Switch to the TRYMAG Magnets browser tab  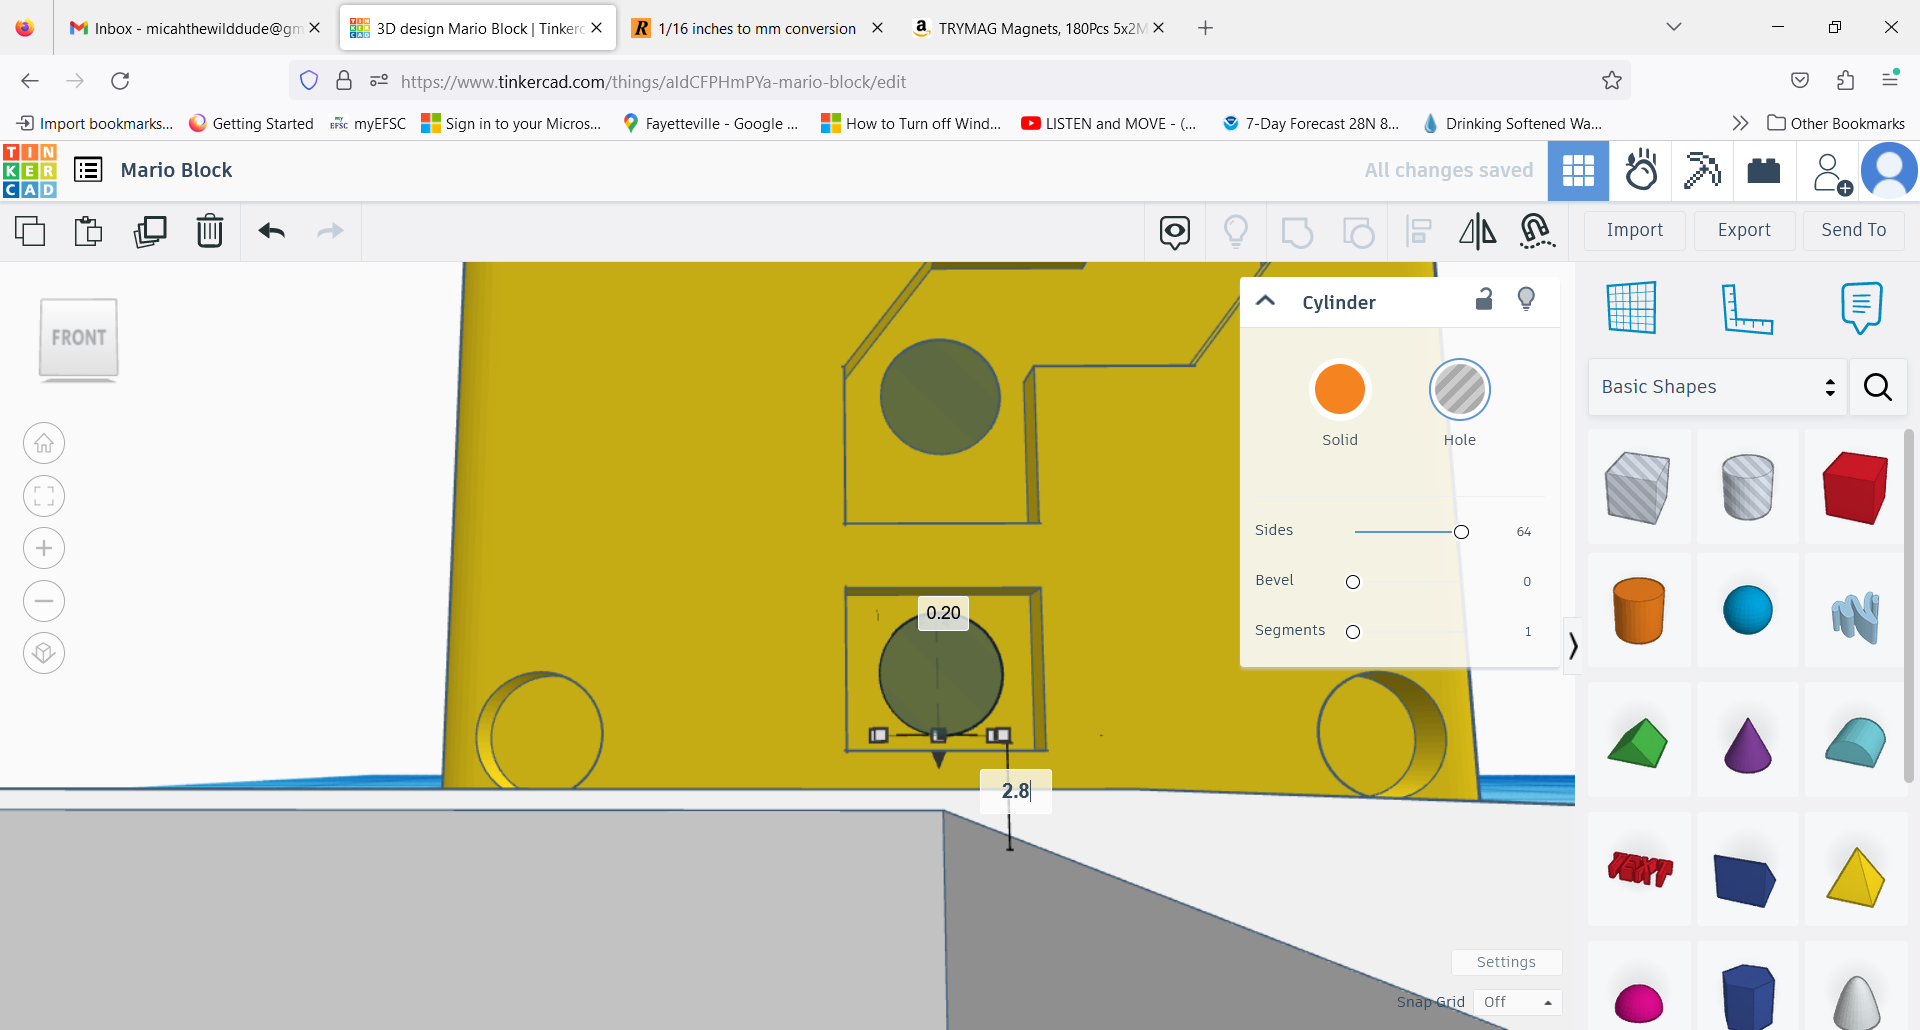(1030, 28)
